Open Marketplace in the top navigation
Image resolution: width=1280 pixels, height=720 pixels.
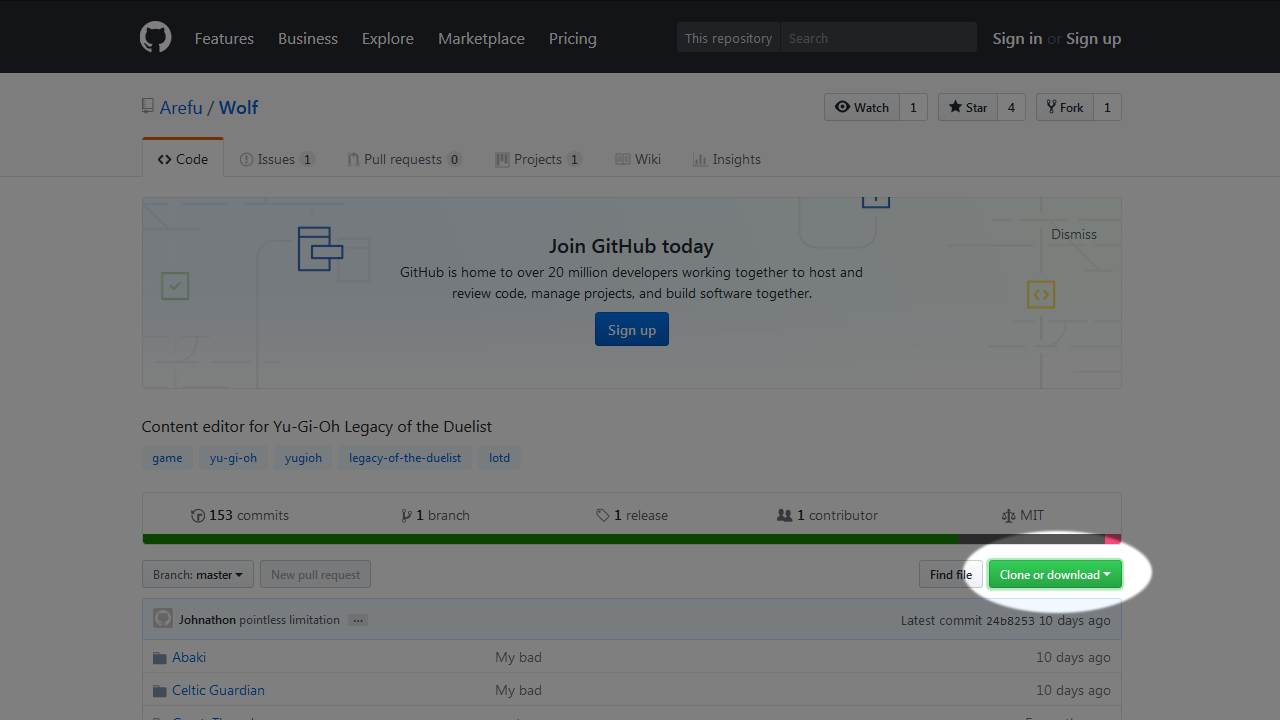click(481, 38)
